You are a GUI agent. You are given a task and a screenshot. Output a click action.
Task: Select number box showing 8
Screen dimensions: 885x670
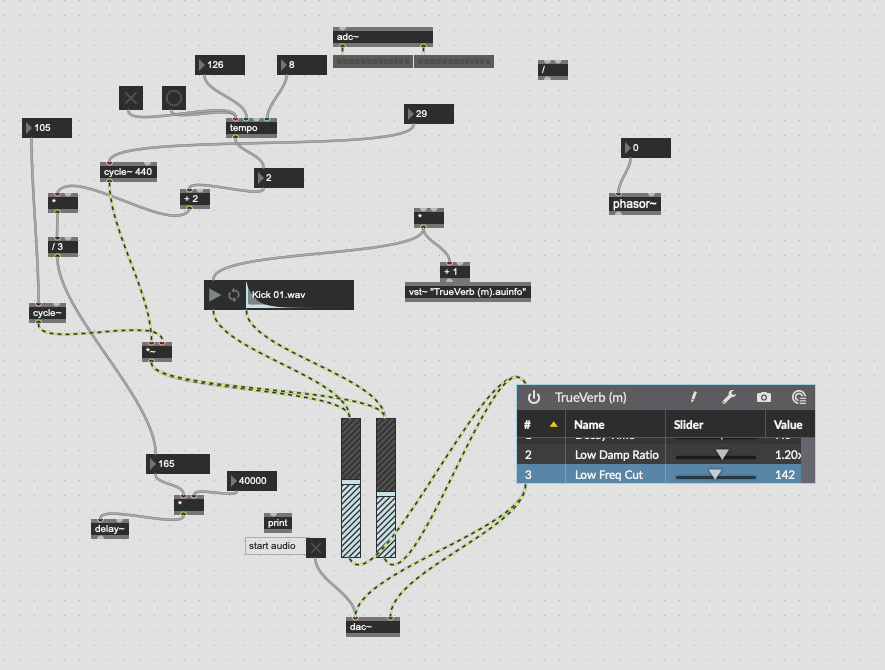[302, 65]
